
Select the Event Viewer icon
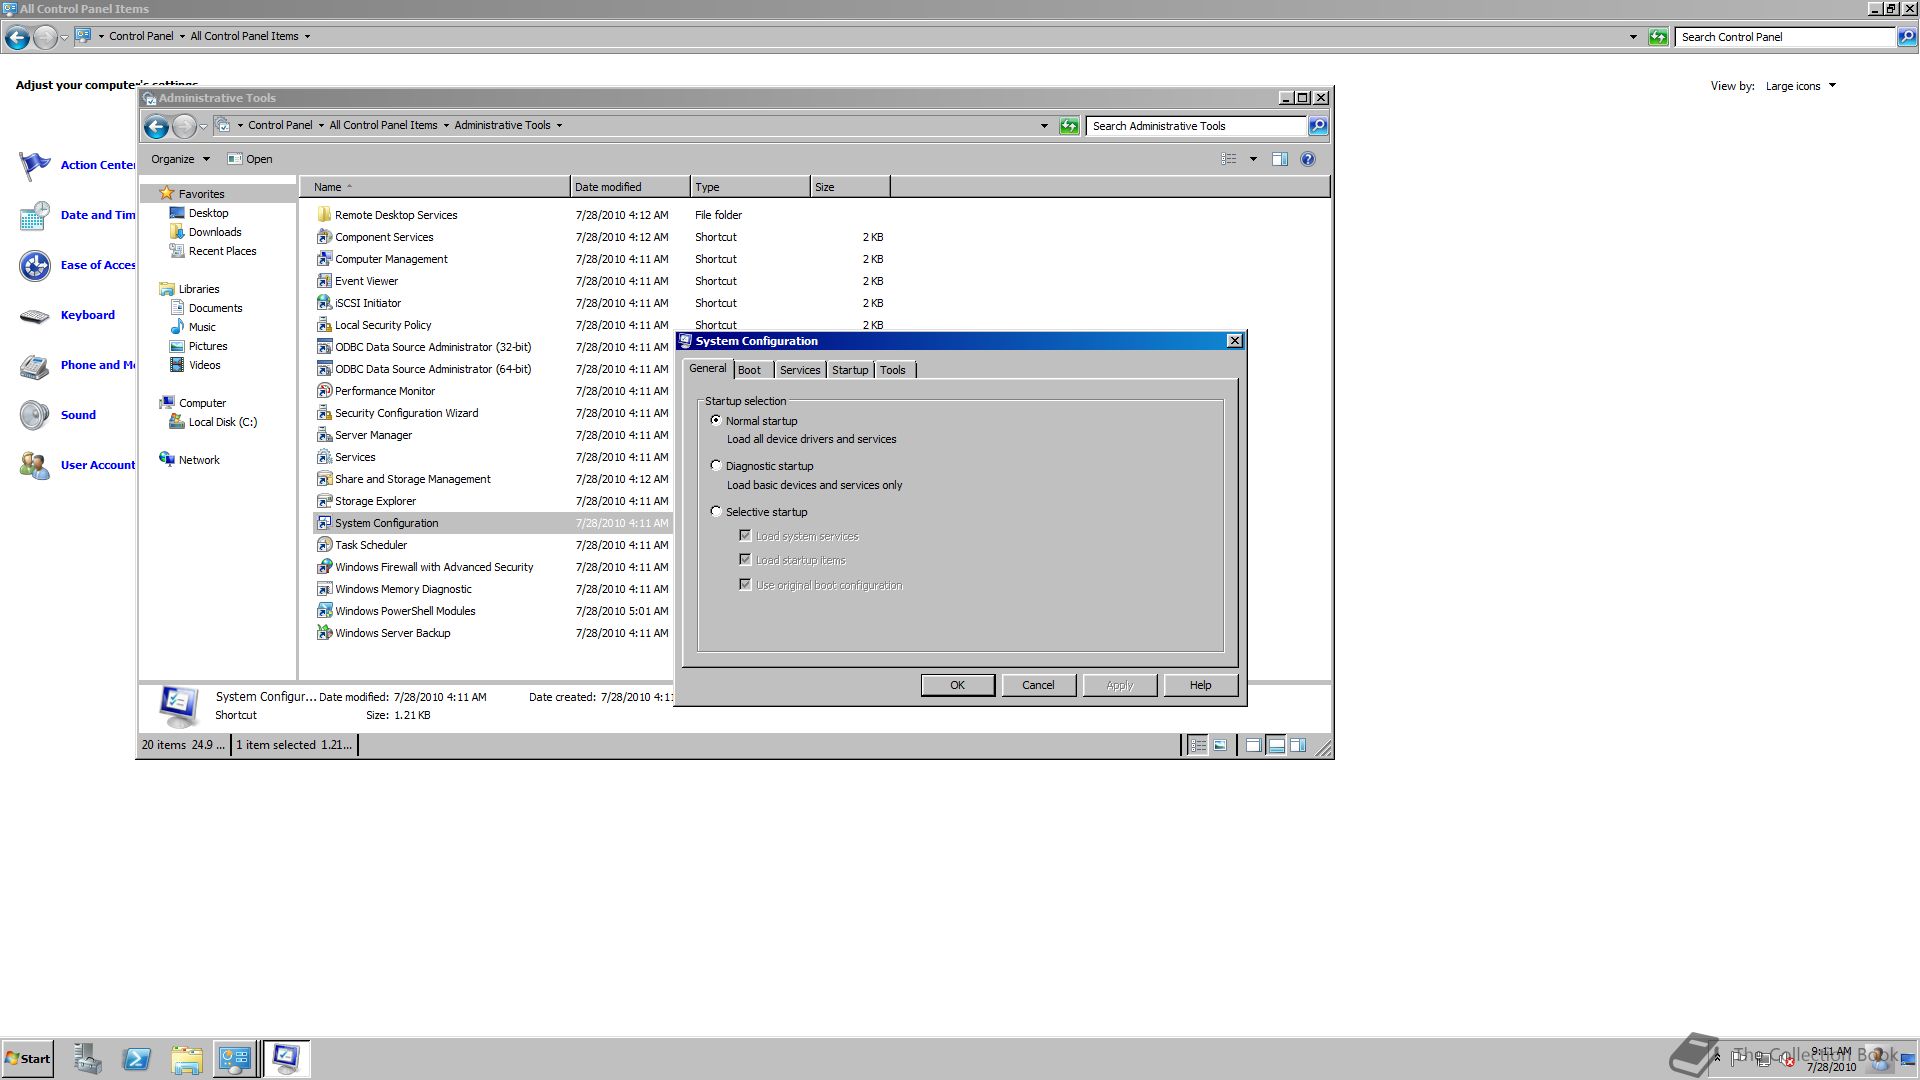pyautogui.click(x=324, y=281)
